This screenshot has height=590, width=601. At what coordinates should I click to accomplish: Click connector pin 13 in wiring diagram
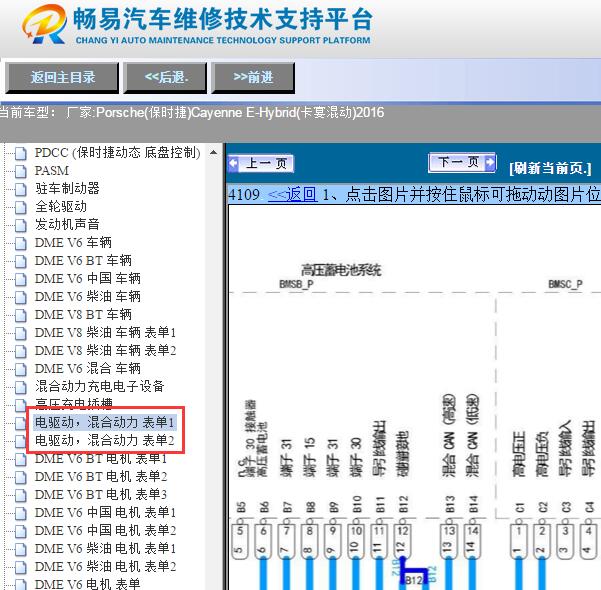(x=449, y=541)
